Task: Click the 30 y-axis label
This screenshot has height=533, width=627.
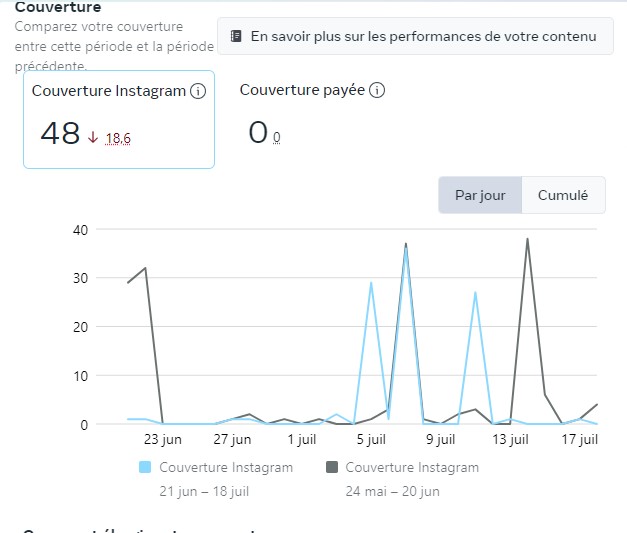Action: (x=80, y=278)
